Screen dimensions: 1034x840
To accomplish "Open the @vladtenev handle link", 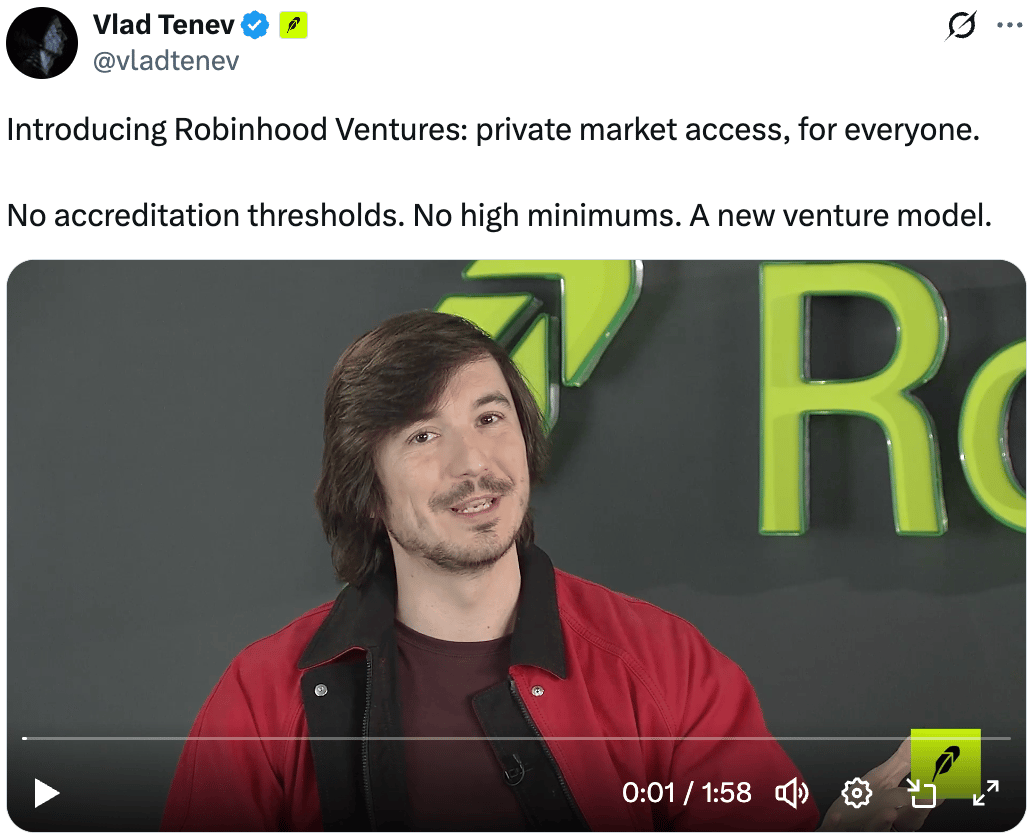I will tap(166, 61).
